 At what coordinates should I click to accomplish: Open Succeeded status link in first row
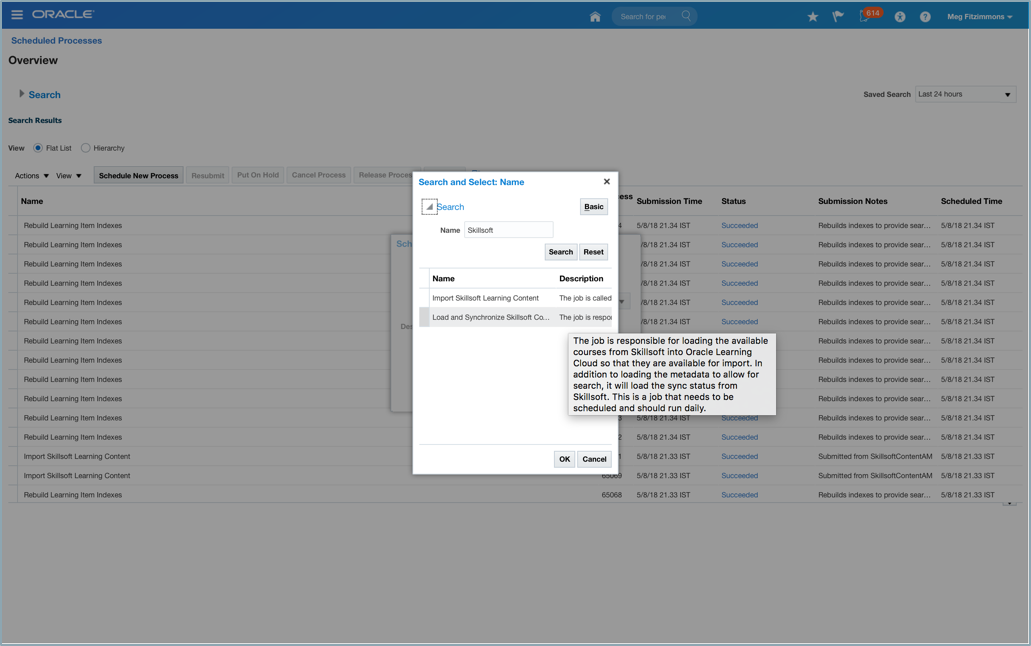(739, 226)
